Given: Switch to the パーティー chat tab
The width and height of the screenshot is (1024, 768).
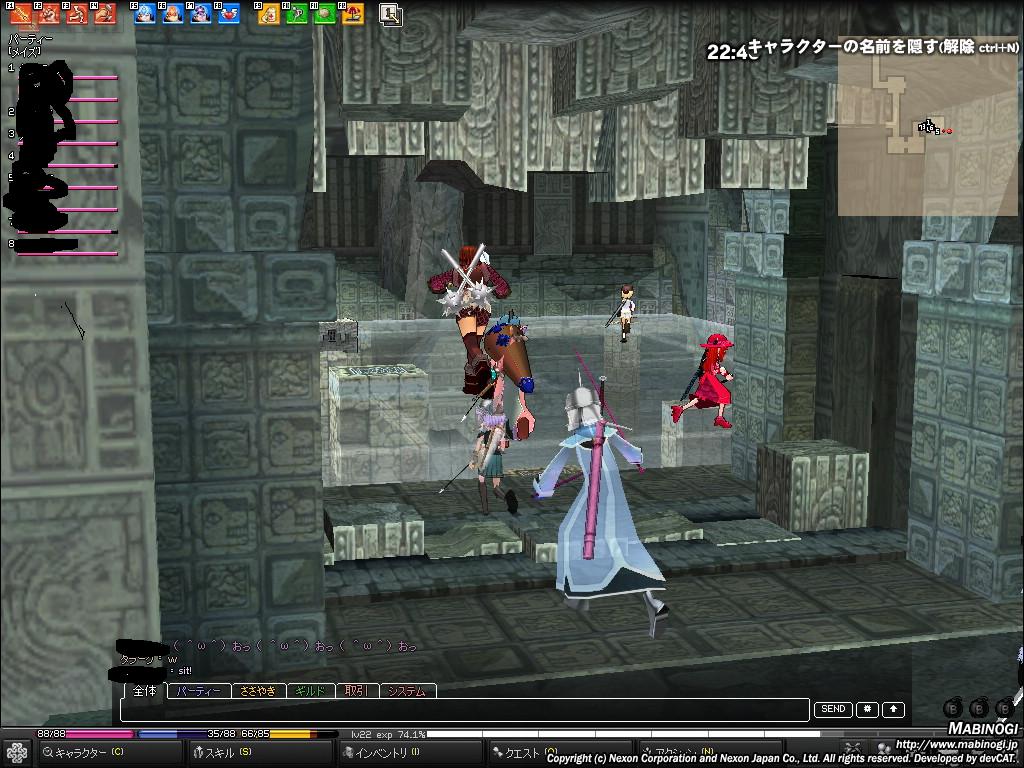Looking at the screenshot, I should (199, 691).
